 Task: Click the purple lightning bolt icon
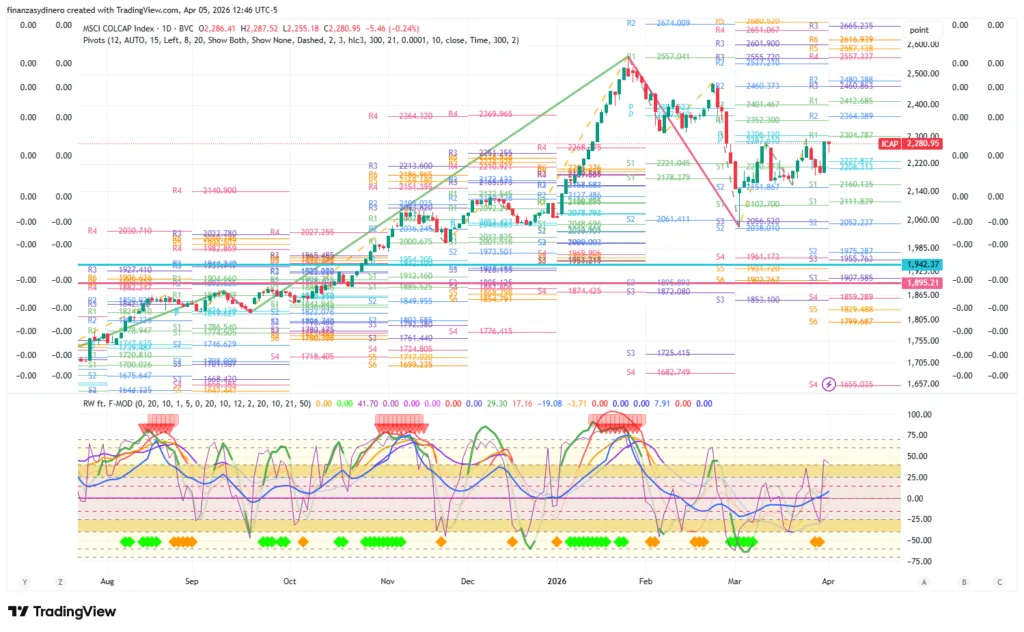pyautogui.click(x=828, y=384)
